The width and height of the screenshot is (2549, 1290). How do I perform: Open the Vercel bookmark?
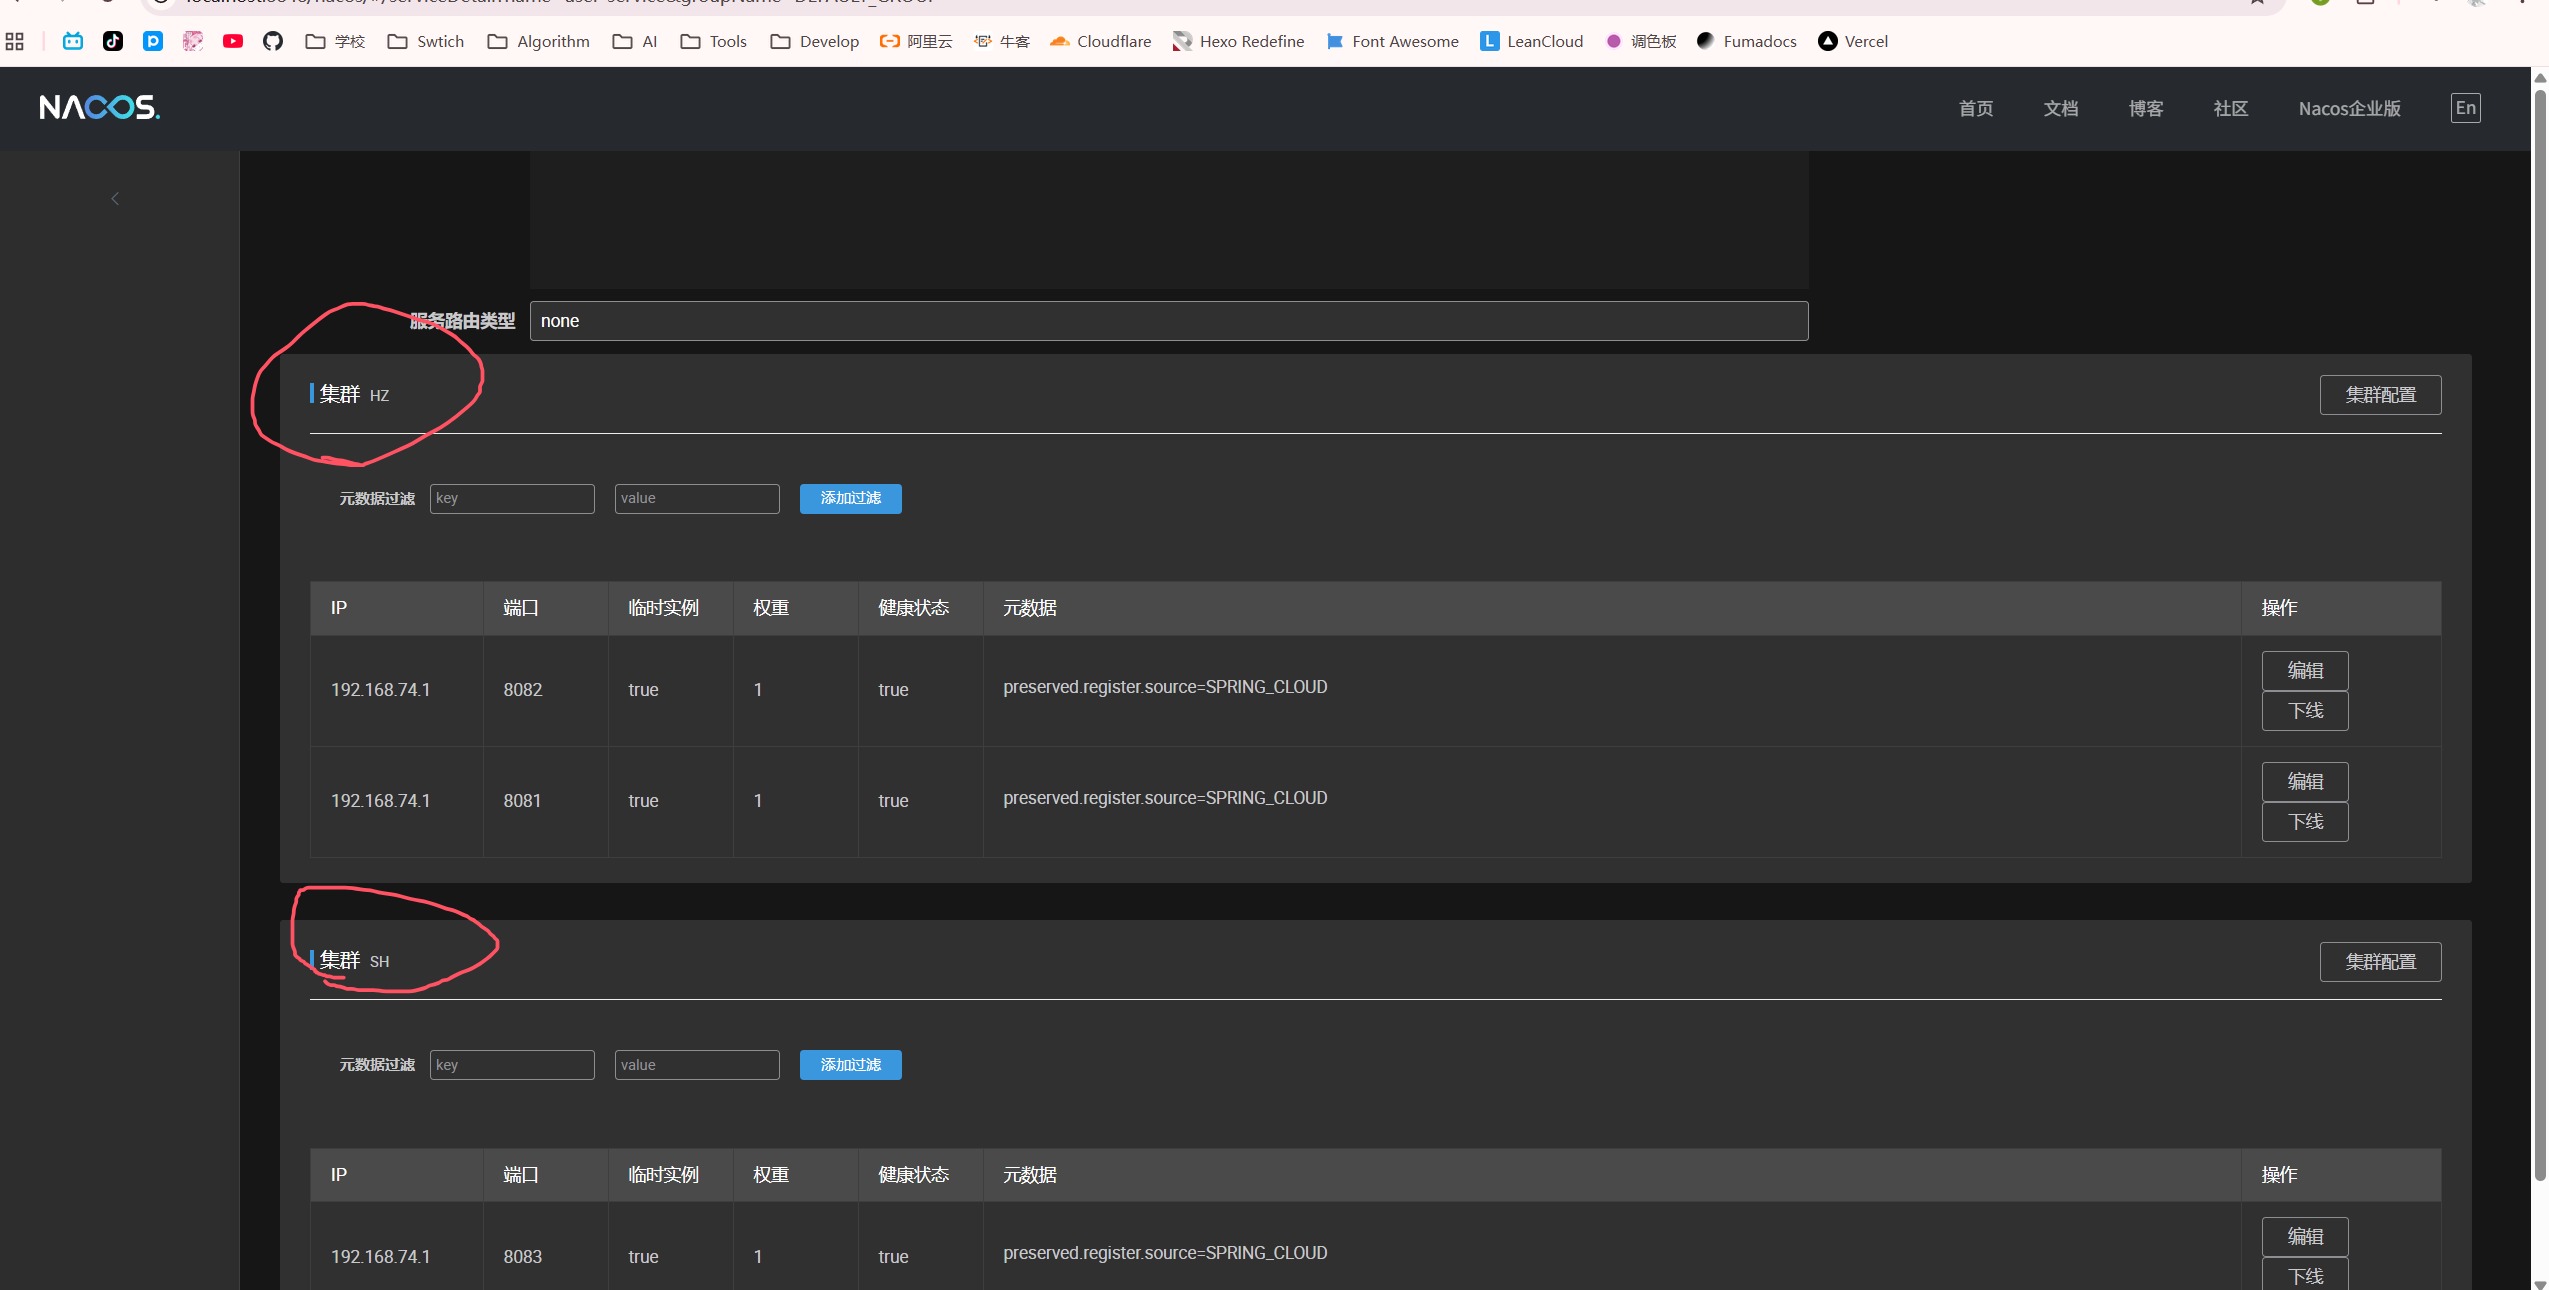point(1853,41)
